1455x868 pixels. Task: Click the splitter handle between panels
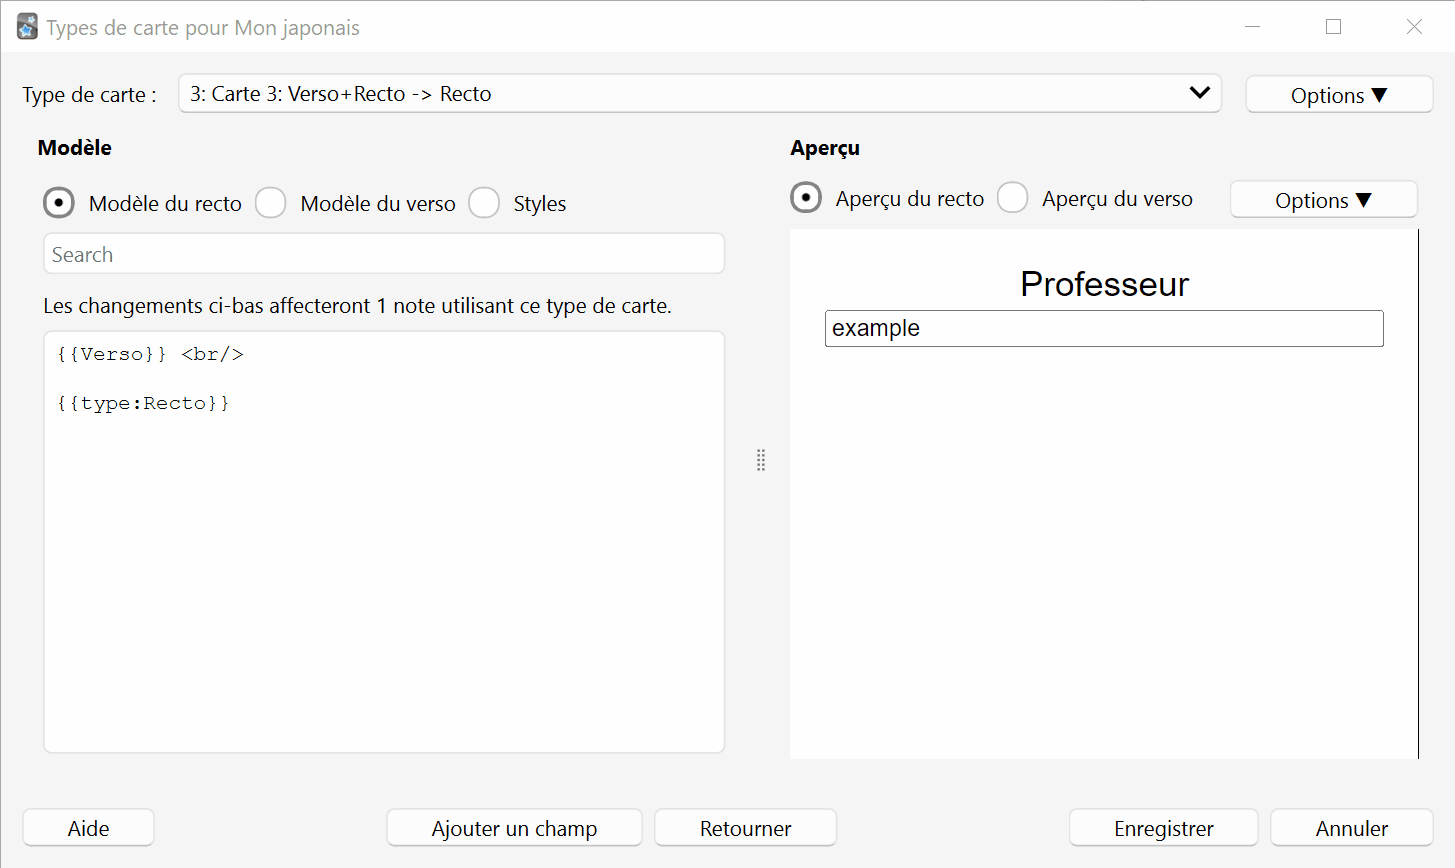pos(761,460)
